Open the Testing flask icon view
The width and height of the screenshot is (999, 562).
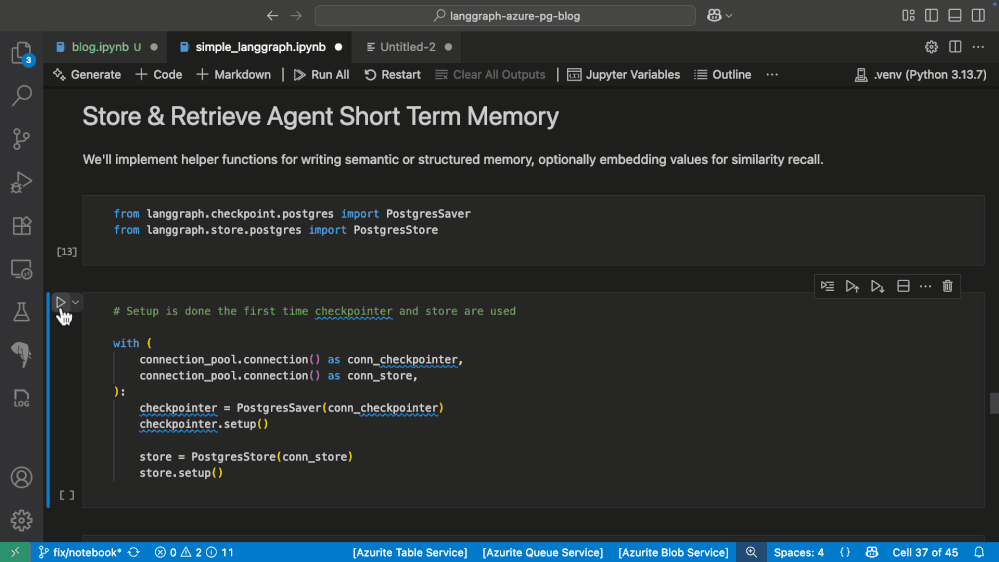coord(21,312)
